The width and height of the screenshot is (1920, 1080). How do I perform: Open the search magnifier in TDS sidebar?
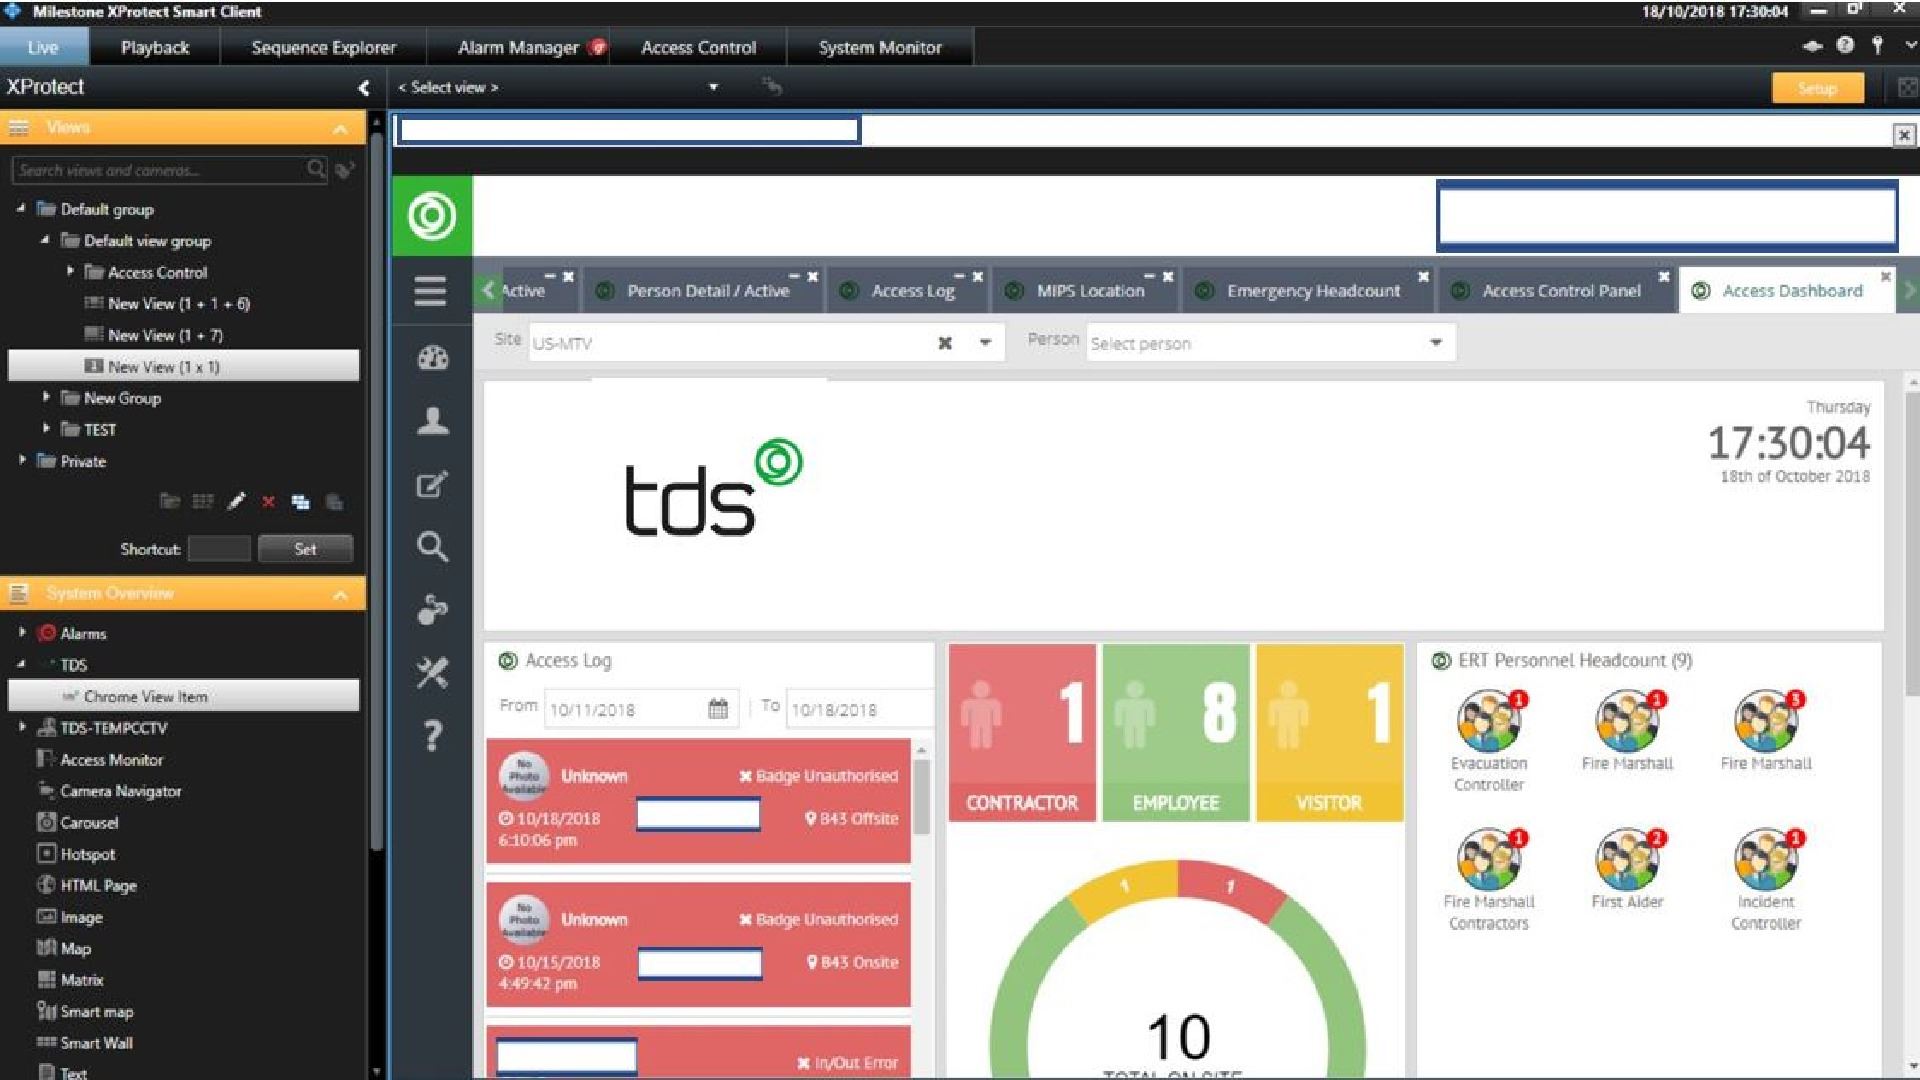pos(432,547)
